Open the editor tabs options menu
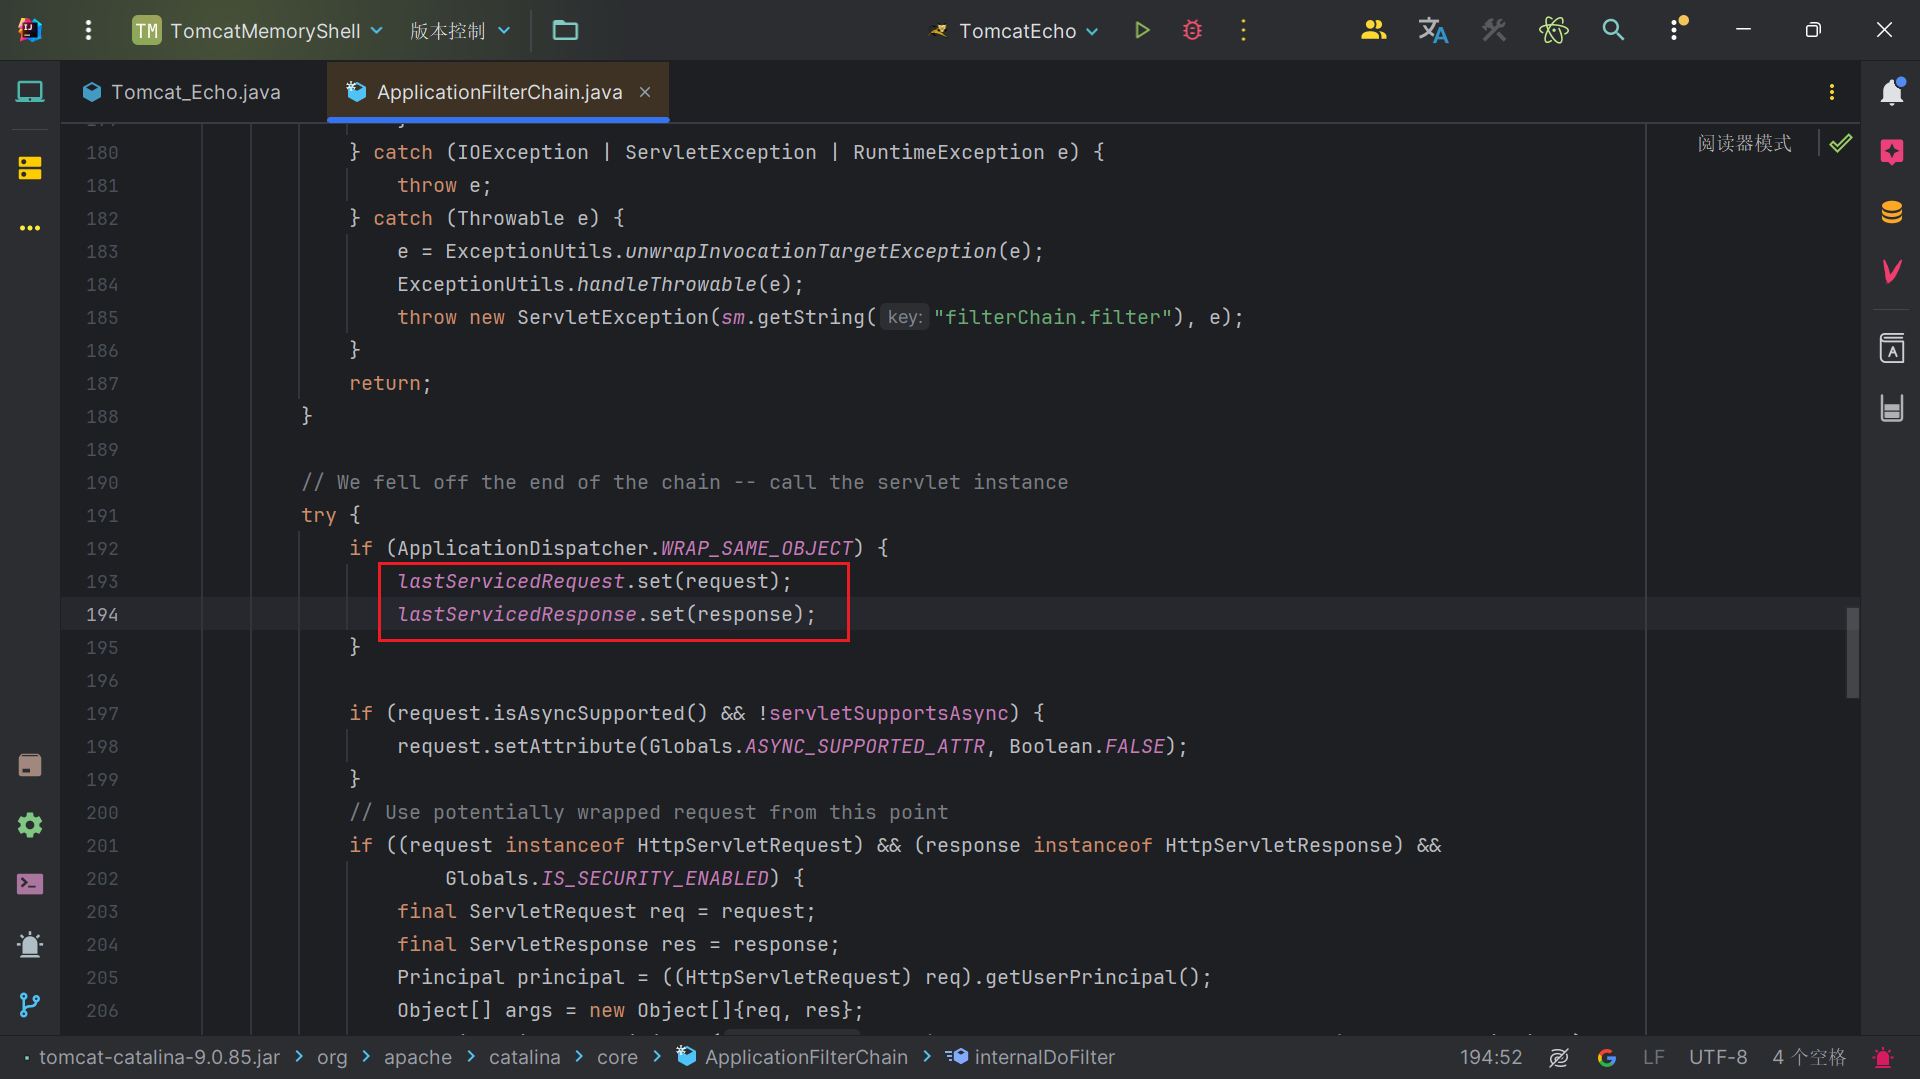 point(1831,92)
